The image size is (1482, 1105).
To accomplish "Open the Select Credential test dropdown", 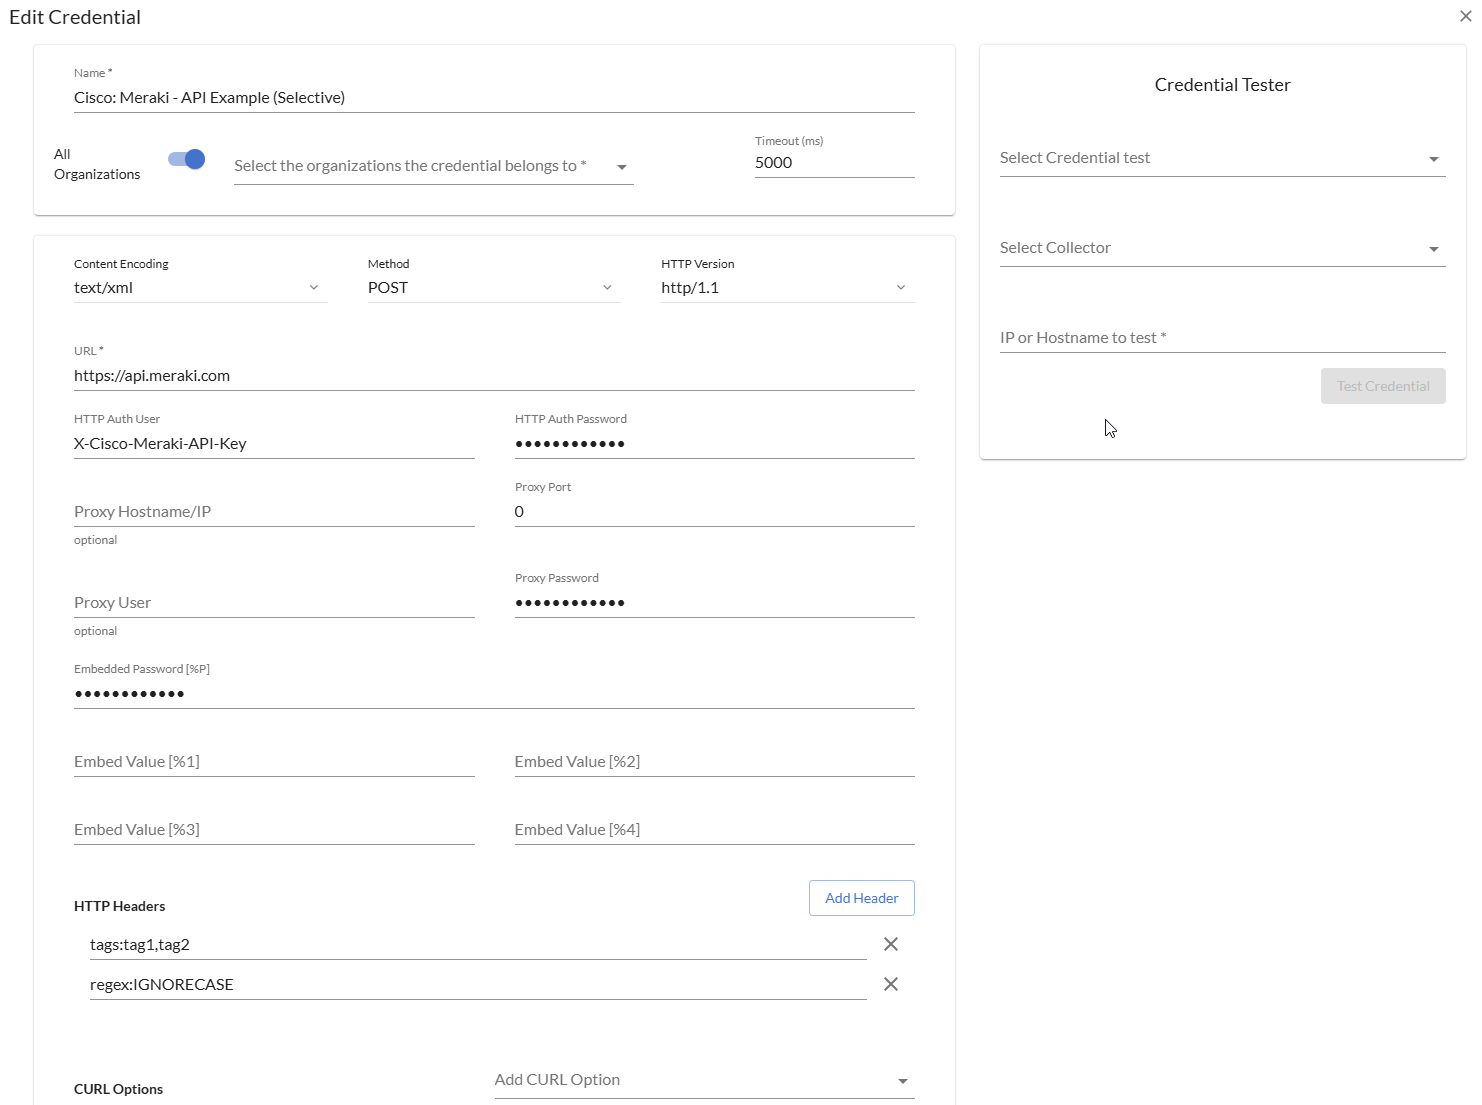I will 1221,158.
